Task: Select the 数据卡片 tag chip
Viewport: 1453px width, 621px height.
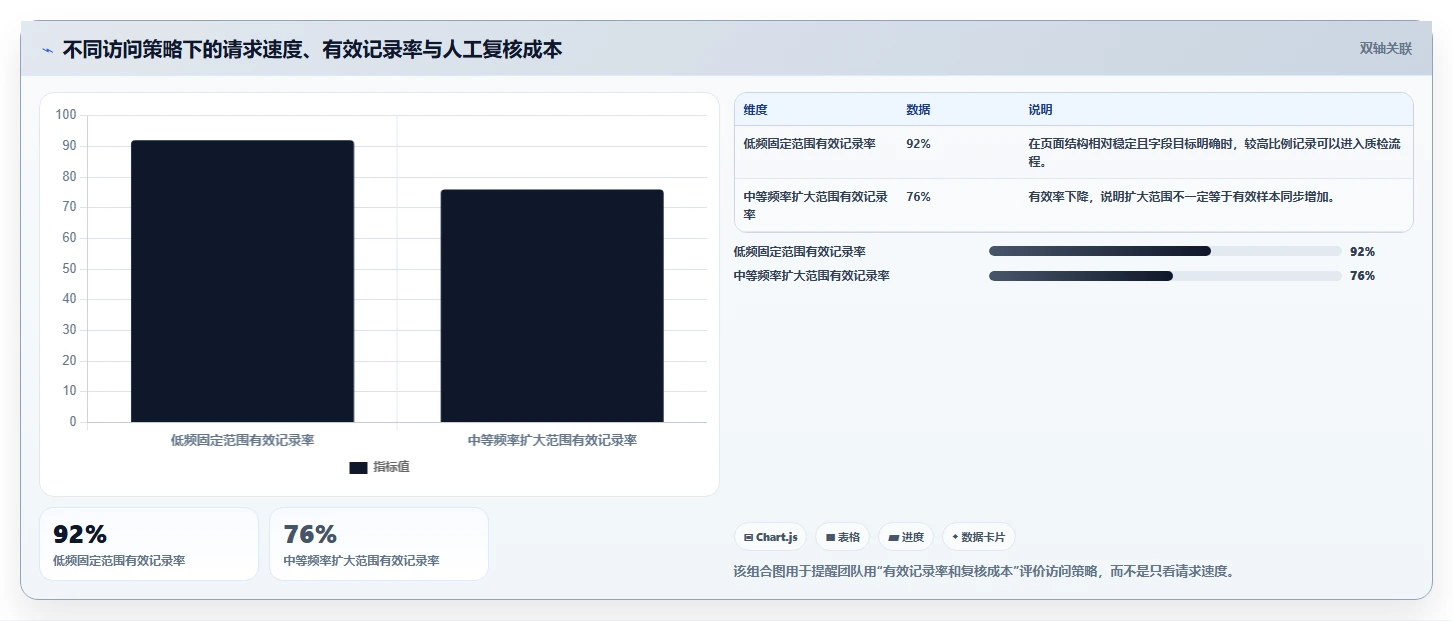Action: (979, 537)
